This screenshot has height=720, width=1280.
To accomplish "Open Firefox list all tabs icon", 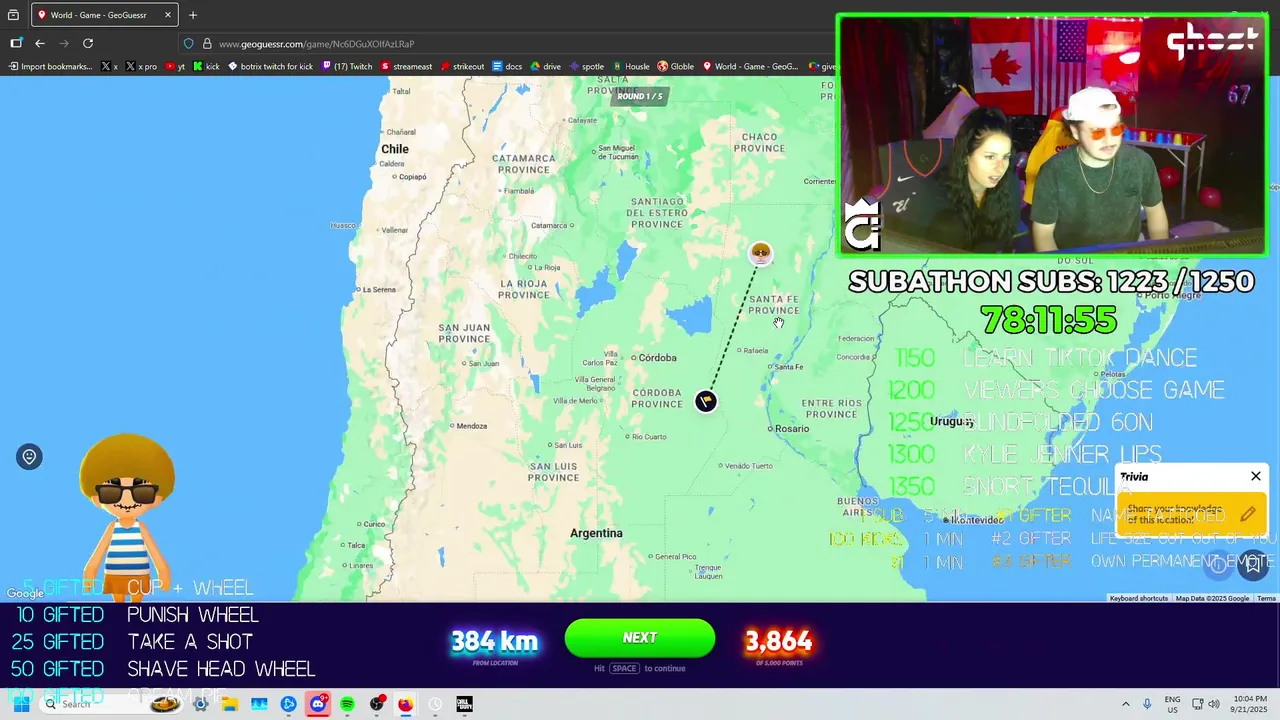I will [13, 15].
